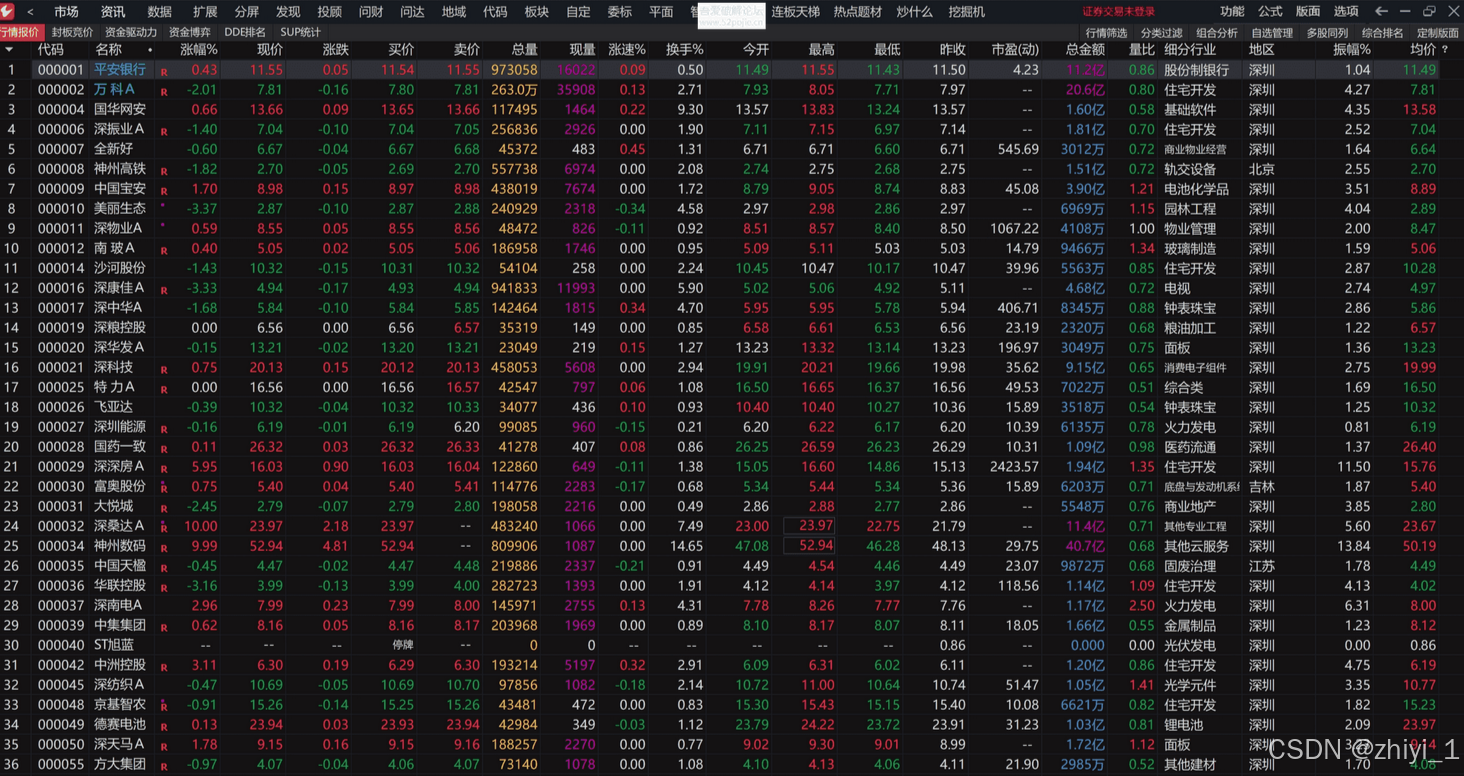Click the left-arrow icon beside the window controls
The height and width of the screenshot is (776, 1464).
(x=1381, y=12)
